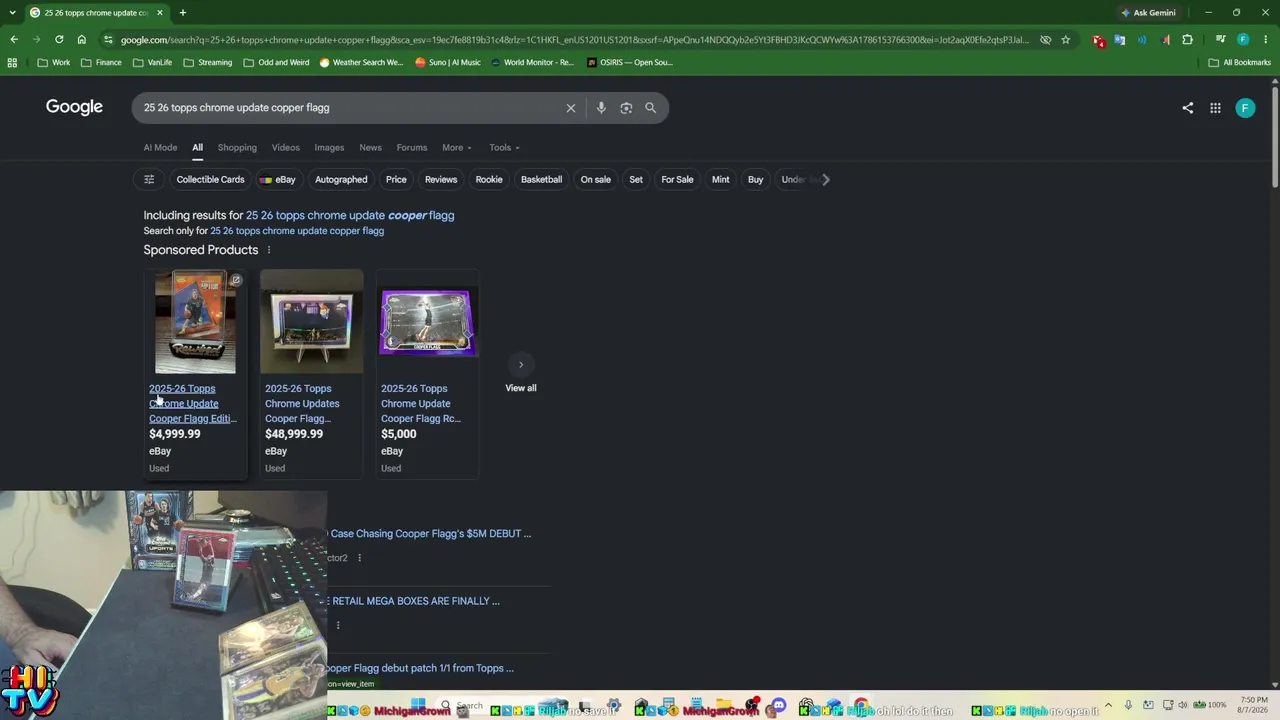
Task: Open 'Case Chasing Cooper Flagg's $5M DEBUT' result
Action: click(430, 534)
